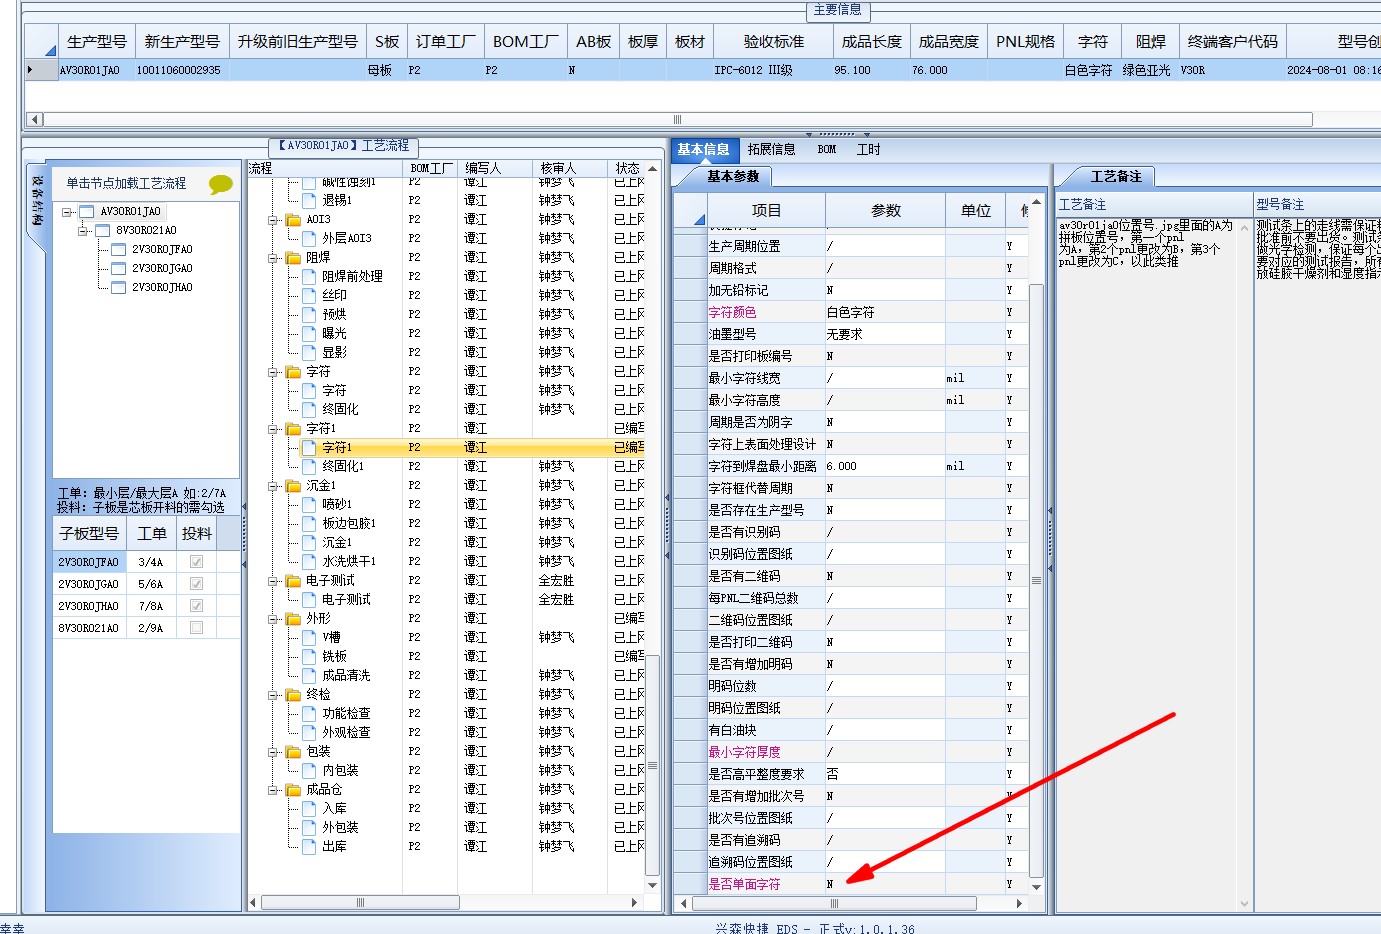Click the 终端客户代码 column header

[1233, 42]
